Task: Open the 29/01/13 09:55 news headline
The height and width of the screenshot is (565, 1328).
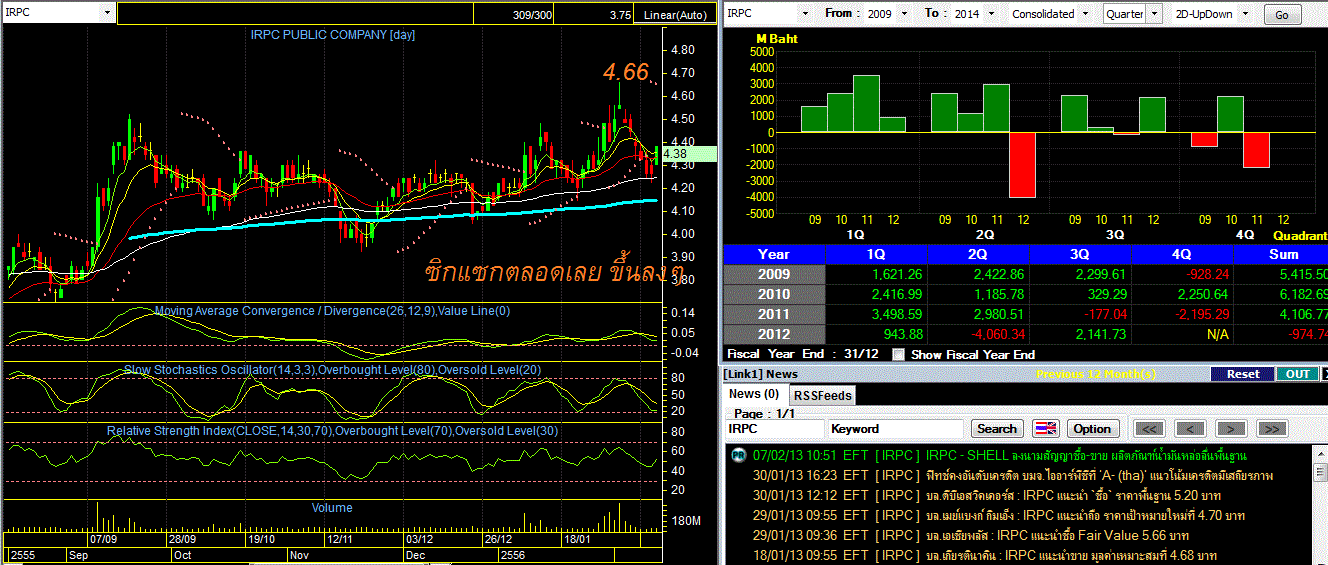Action: click(998, 515)
